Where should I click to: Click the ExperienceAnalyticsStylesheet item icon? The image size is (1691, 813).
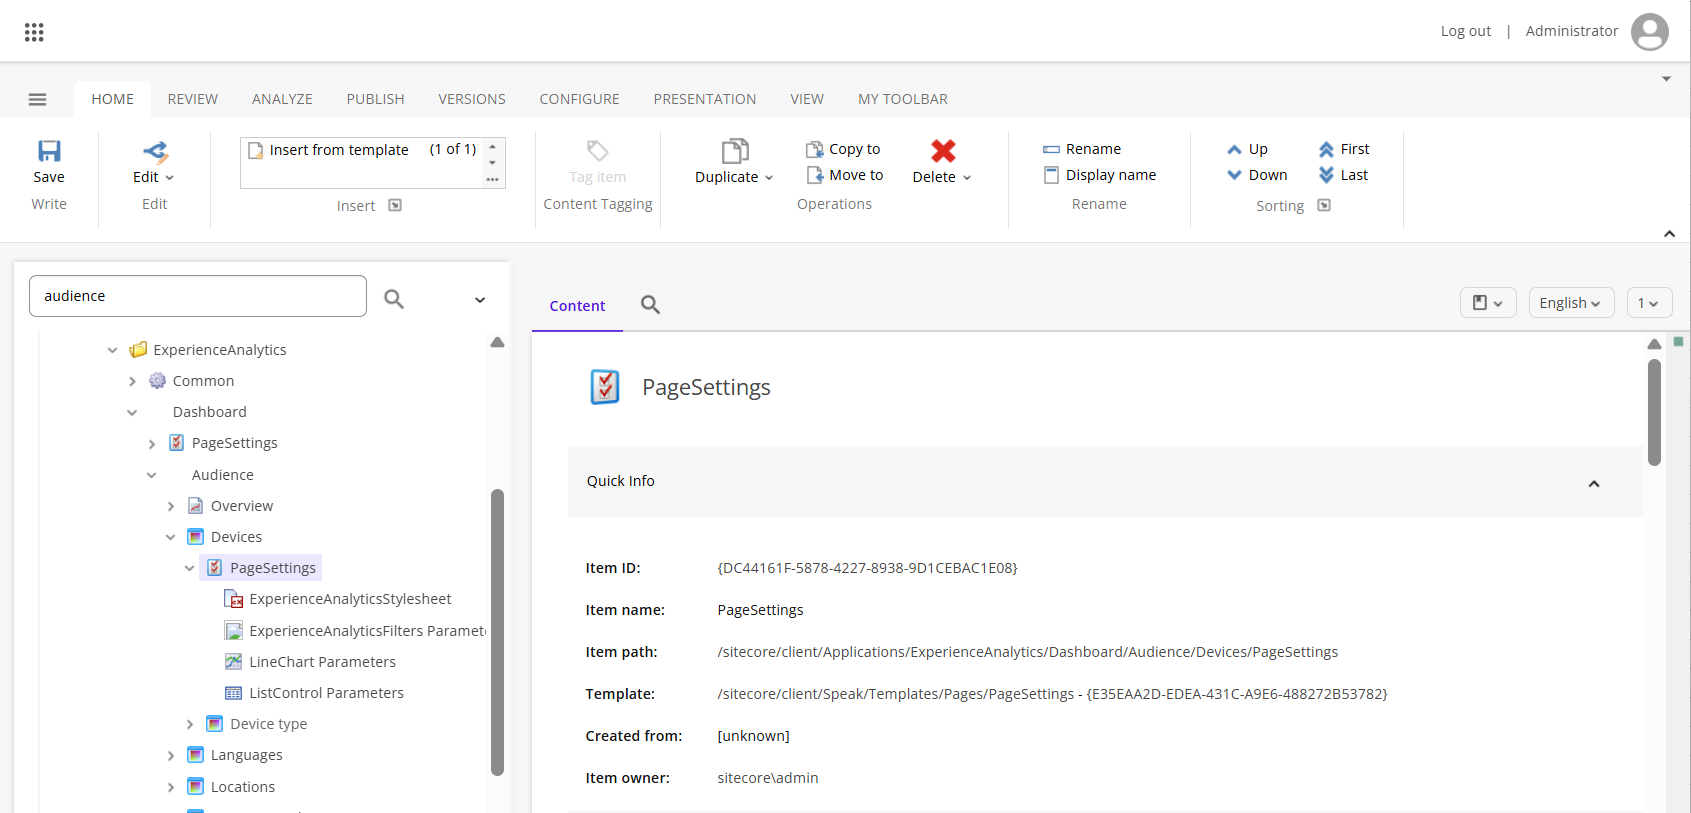coord(234,599)
